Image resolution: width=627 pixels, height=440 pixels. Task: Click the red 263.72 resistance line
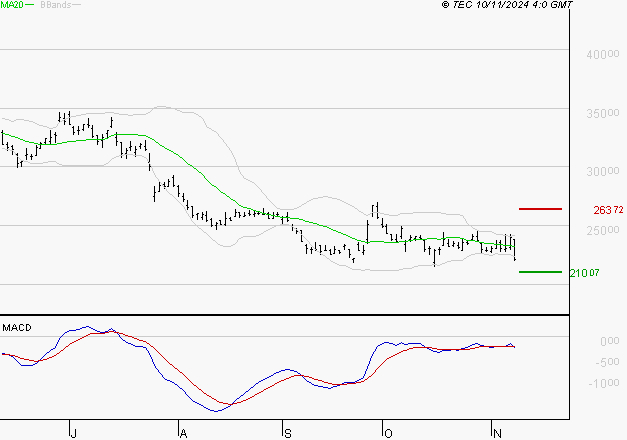tap(540, 209)
